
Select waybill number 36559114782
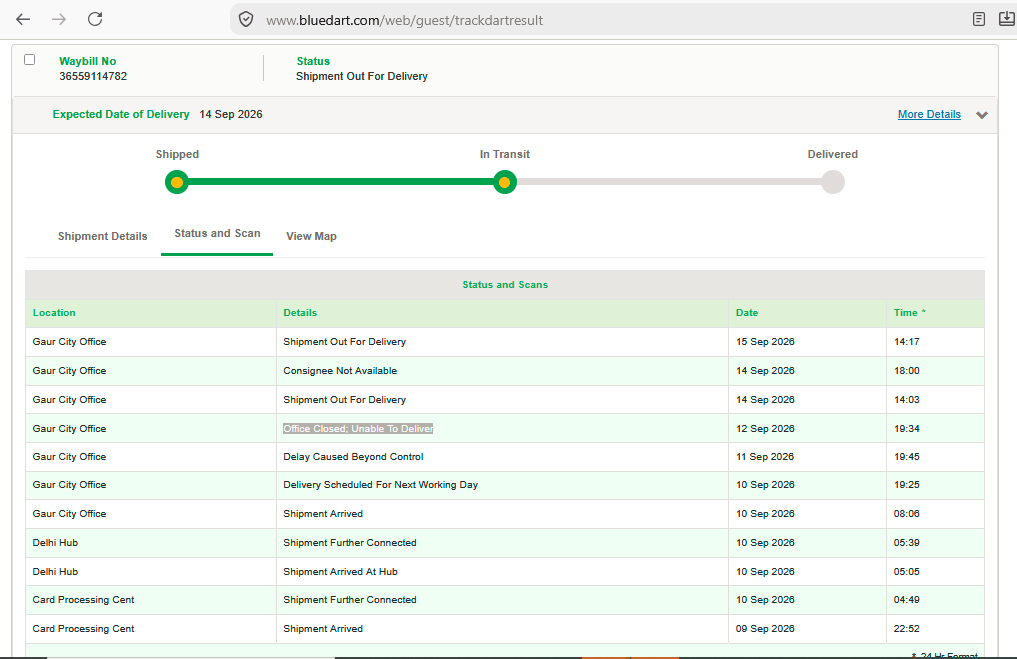click(x=93, y=76)
